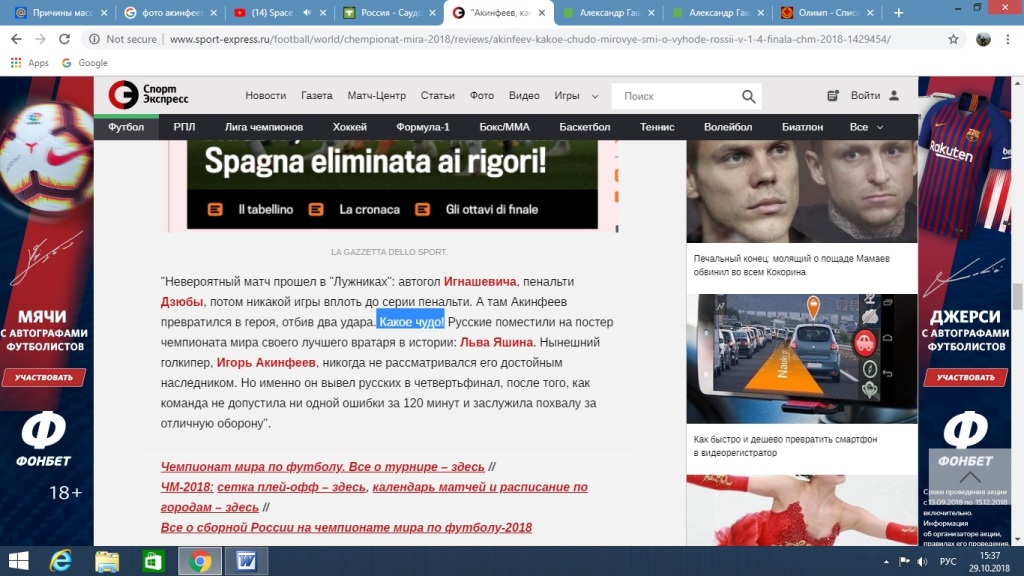Image resolution: width=1024 pixels, height=576 pixels.
Task: Open the Хоккей category
Action: pyautogui.click(x=349, y=127)
